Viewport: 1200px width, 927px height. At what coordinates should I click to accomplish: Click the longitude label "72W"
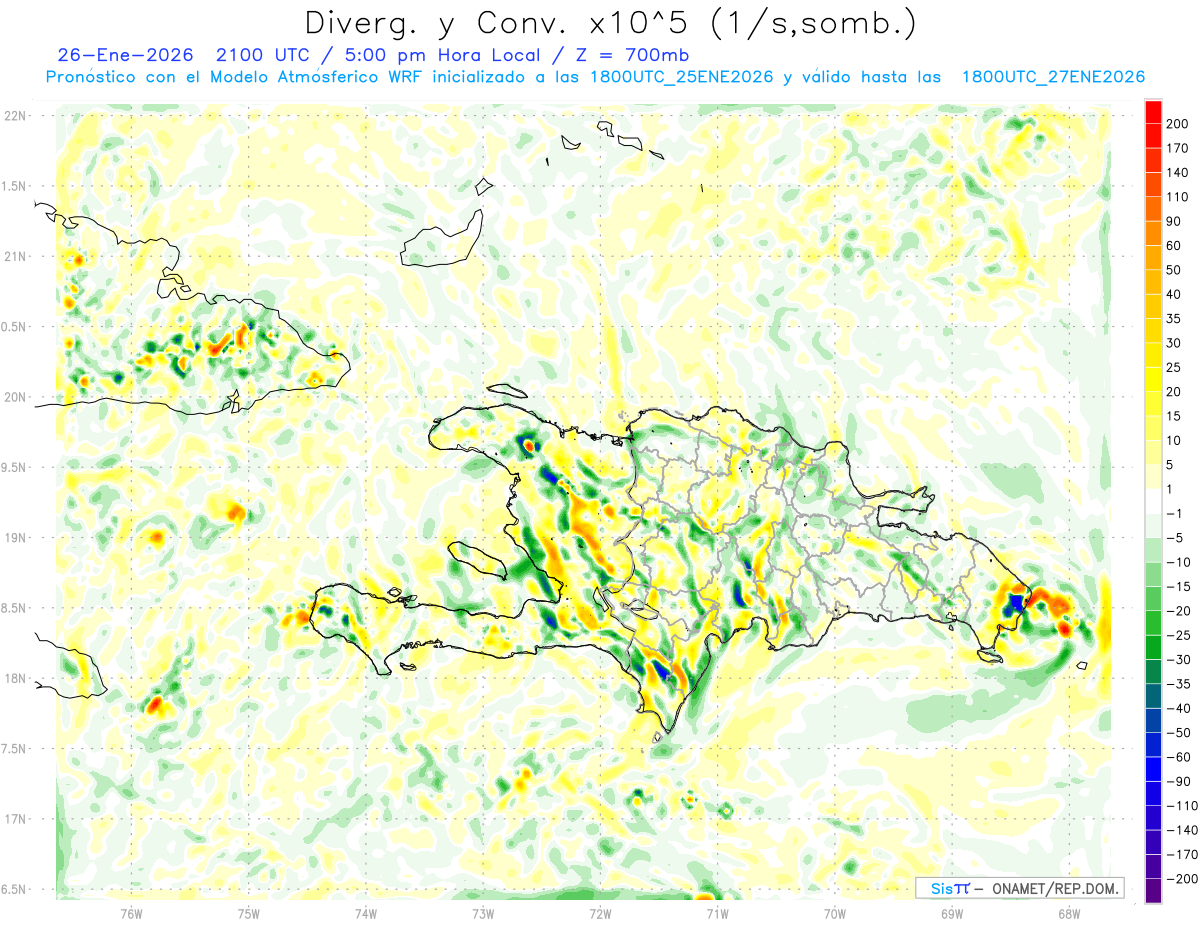600,913
